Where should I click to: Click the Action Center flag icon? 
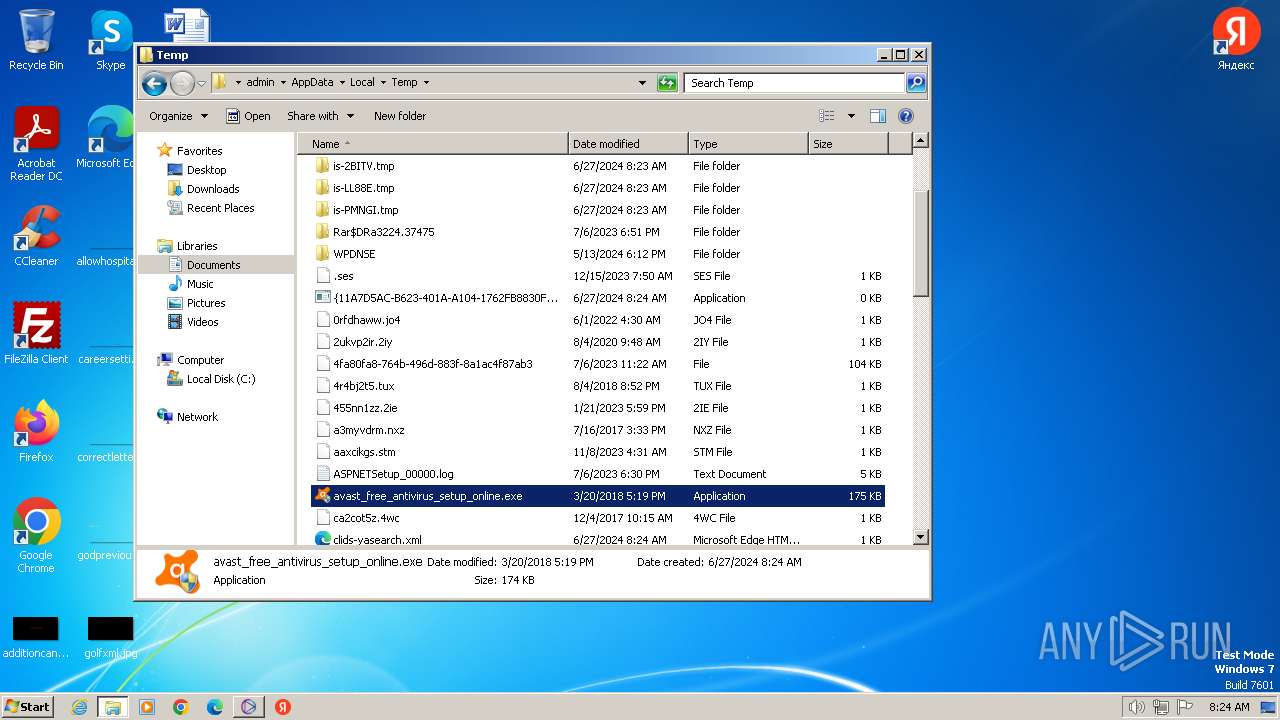tap(1186, 707)
